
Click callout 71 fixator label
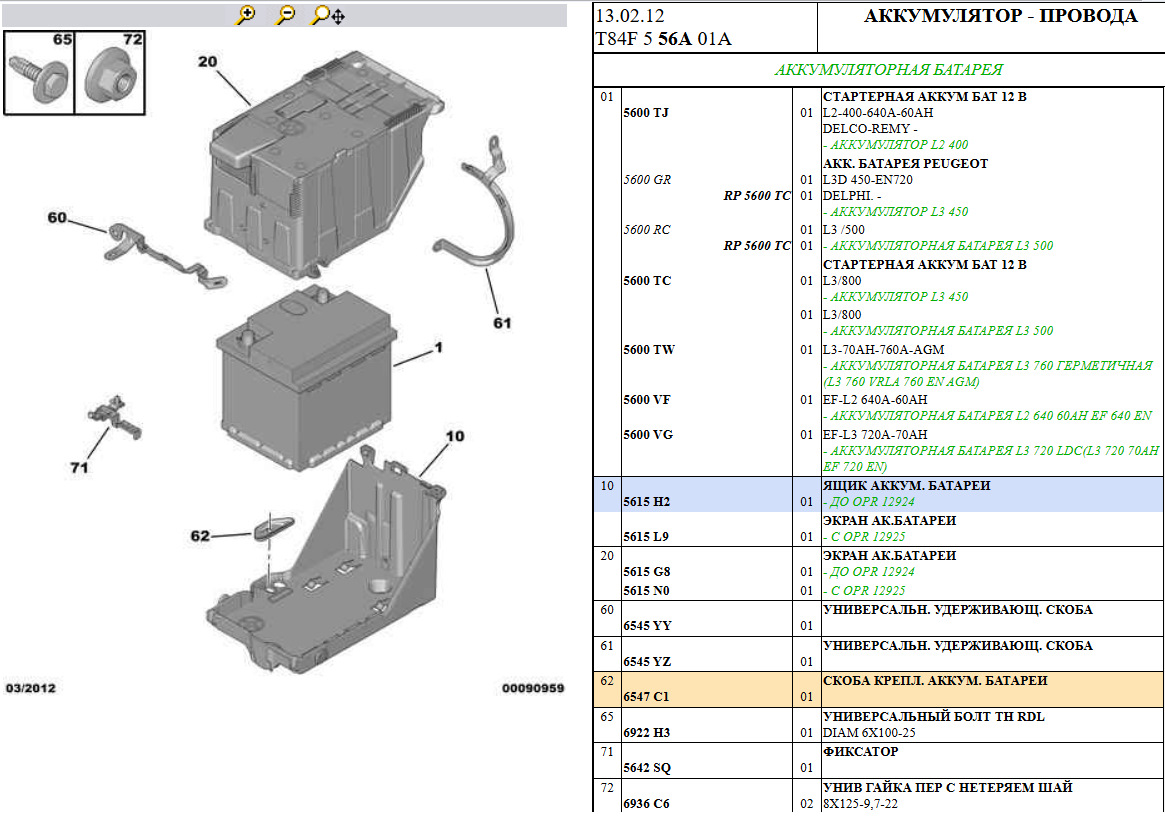(79, 467)
